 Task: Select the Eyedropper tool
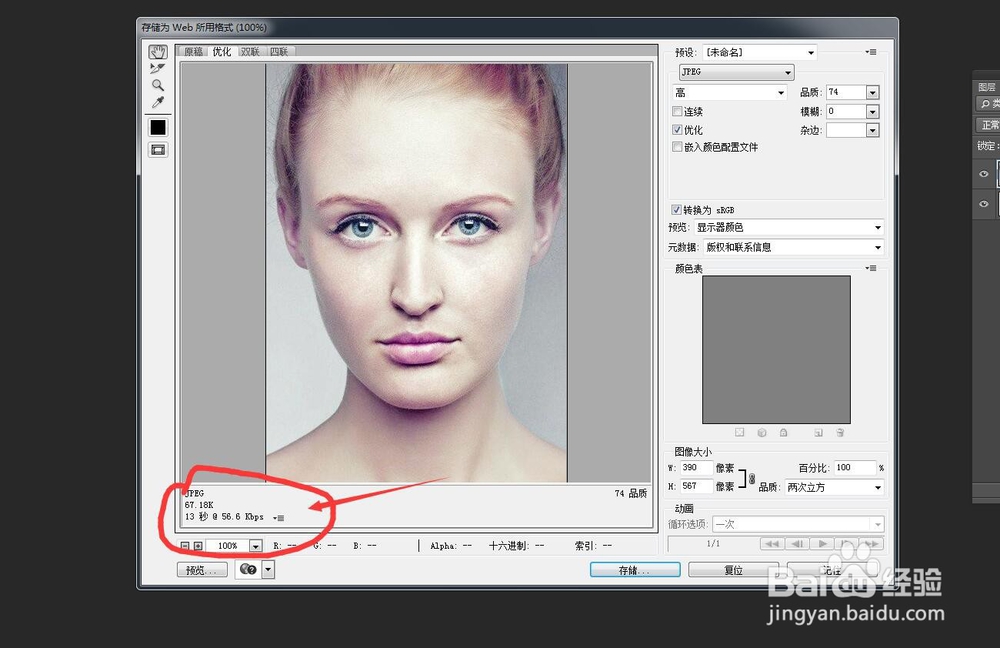click(x=158, y=102)
